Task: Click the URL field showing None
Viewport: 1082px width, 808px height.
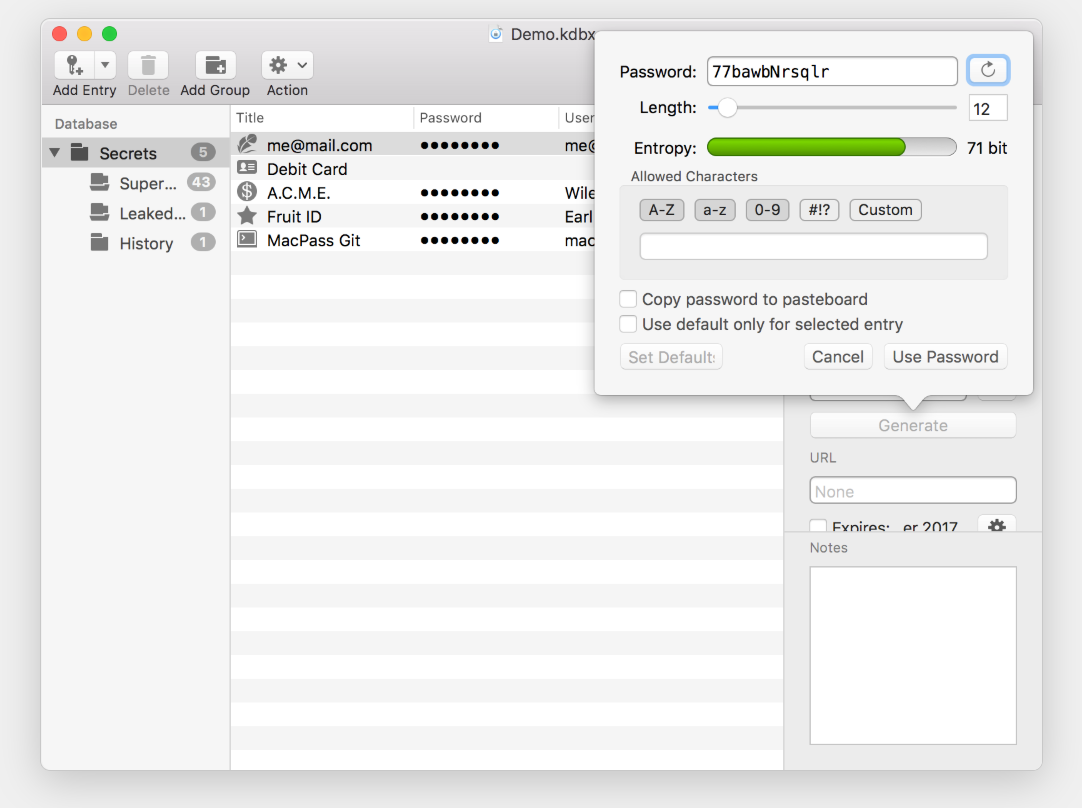Action: [x=913, y=491]
